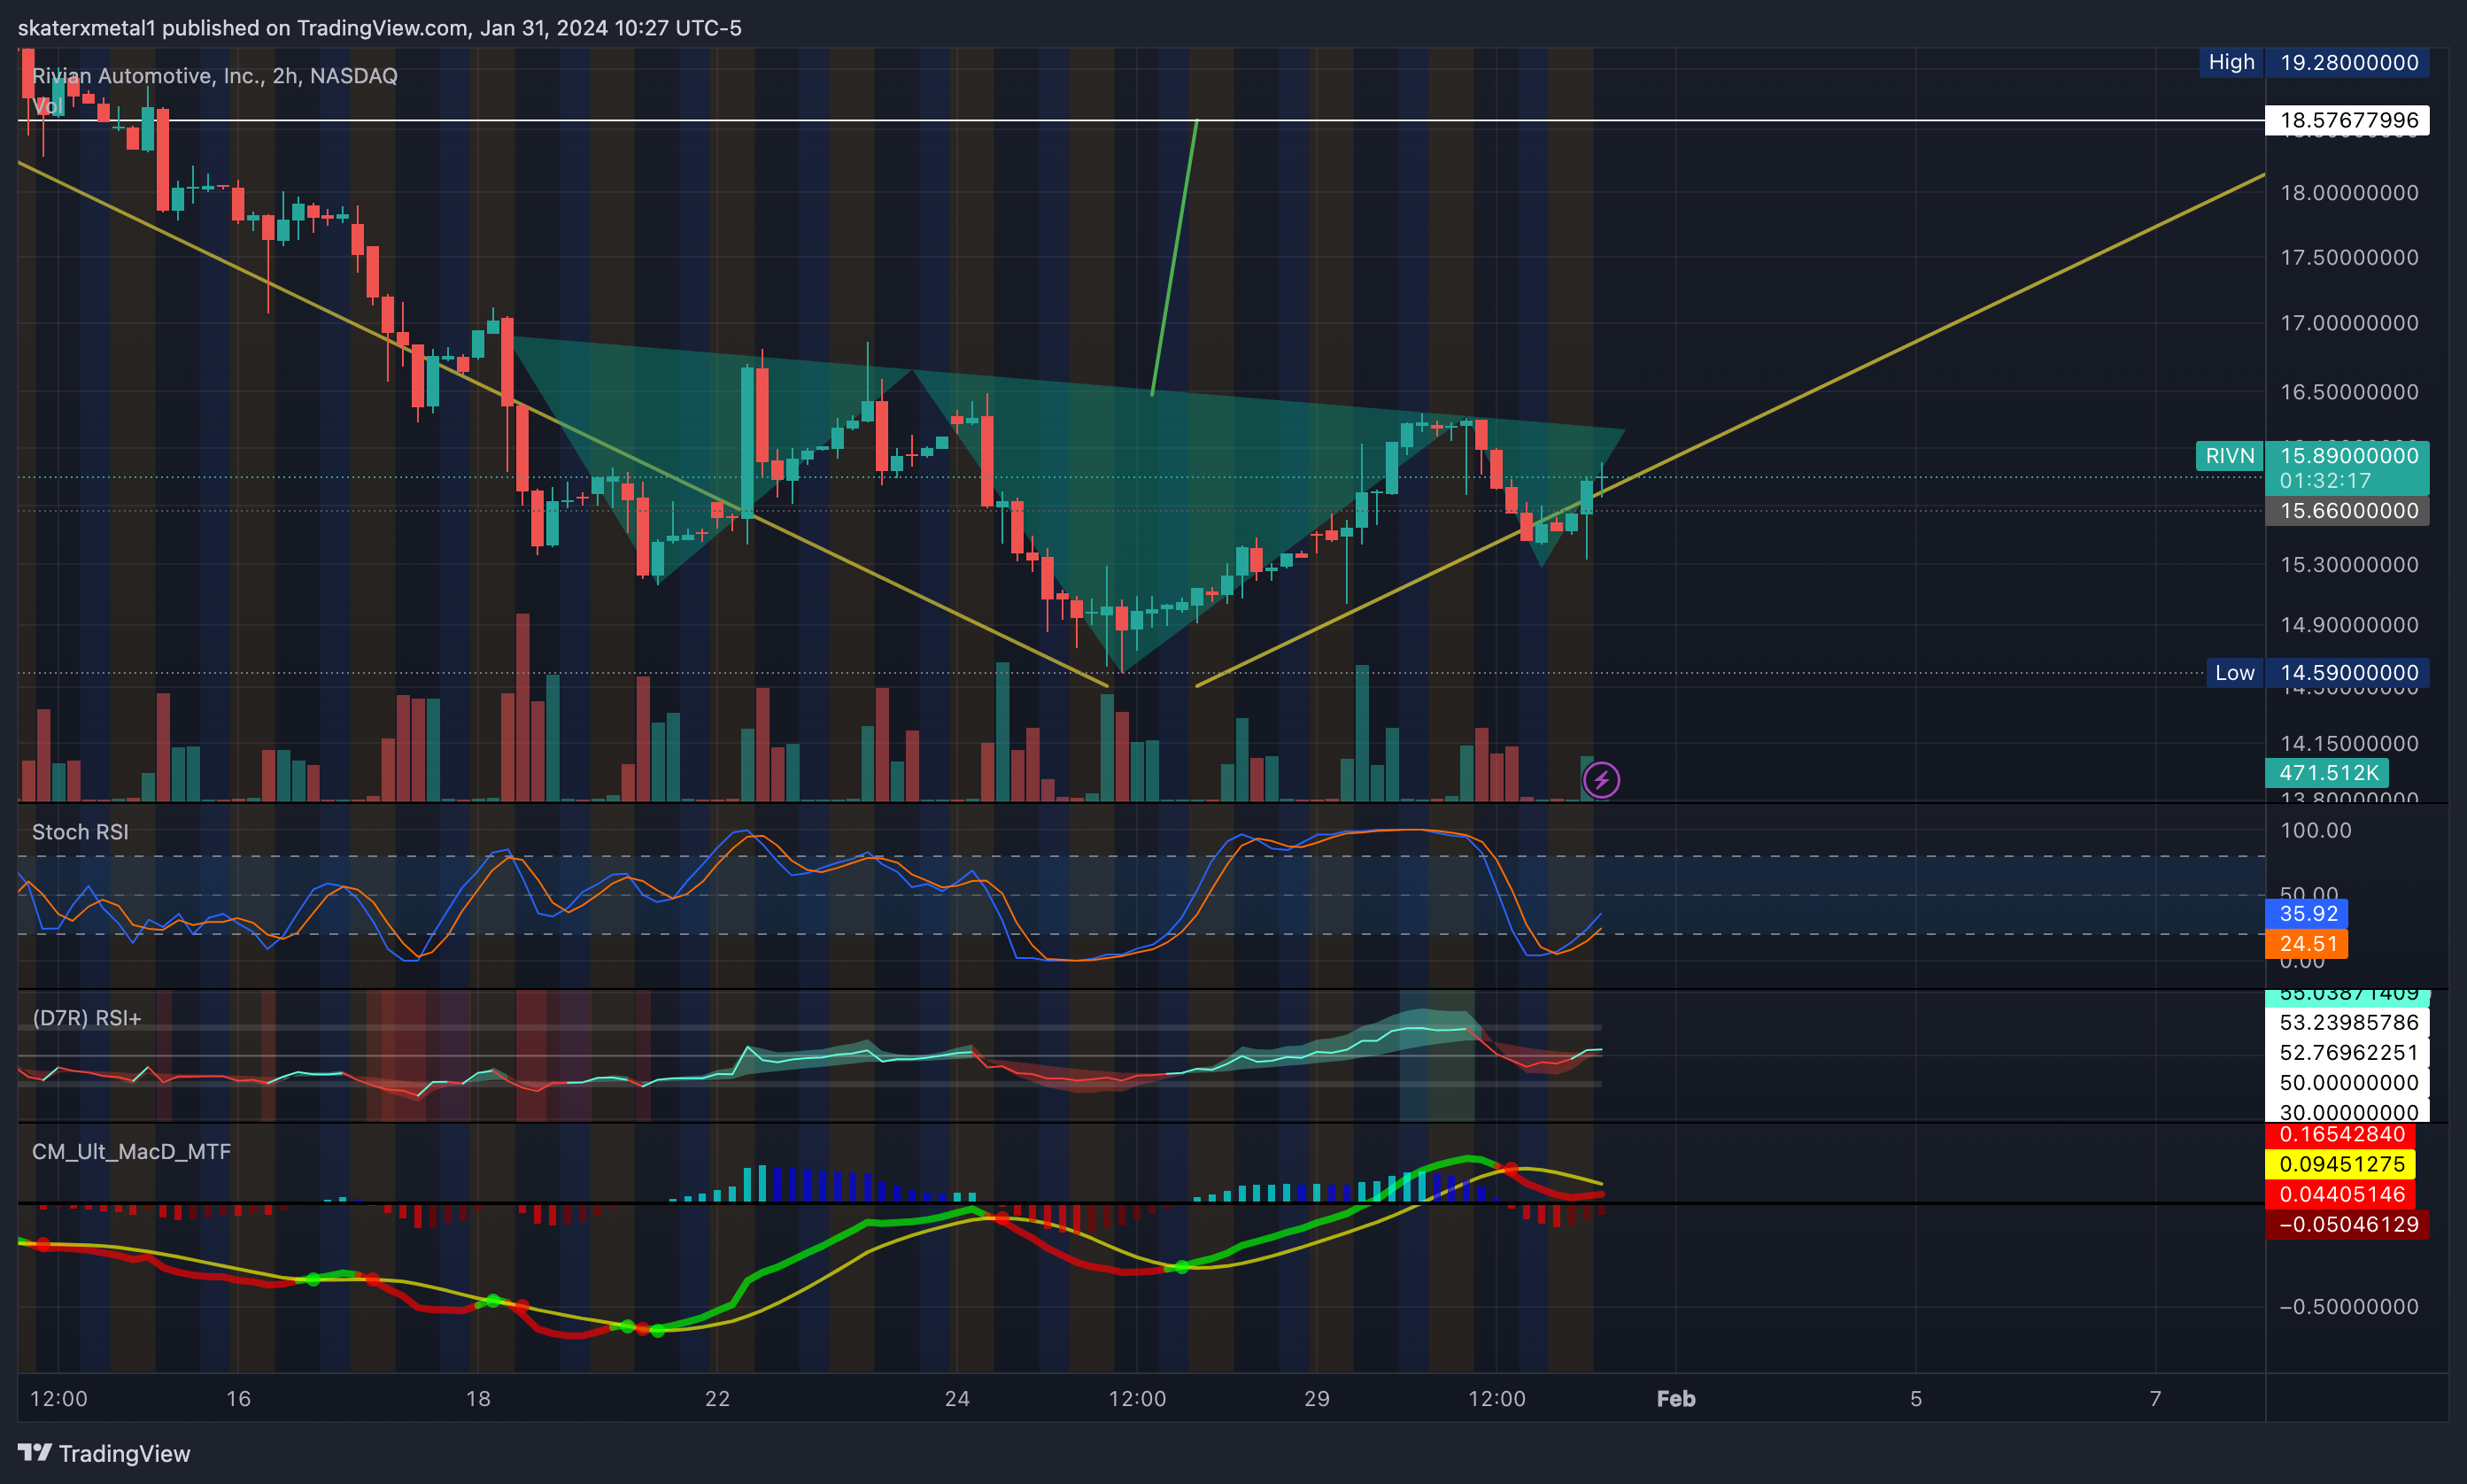This screenshot has height=1484, width=2467.
Task: Click the 29 date label on time axis
Action: (x=1317, y=1399)
